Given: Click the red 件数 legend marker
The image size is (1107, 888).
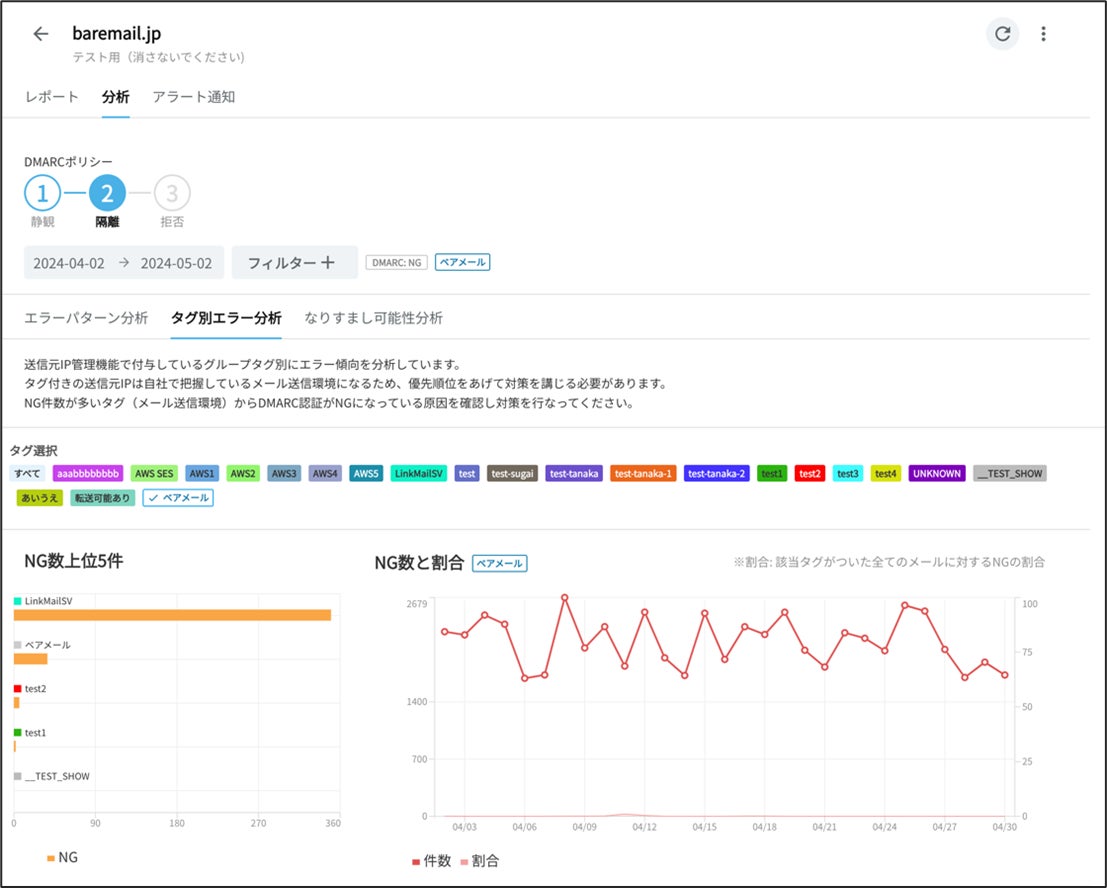Looking at the screenshot, I should (417, 861).
